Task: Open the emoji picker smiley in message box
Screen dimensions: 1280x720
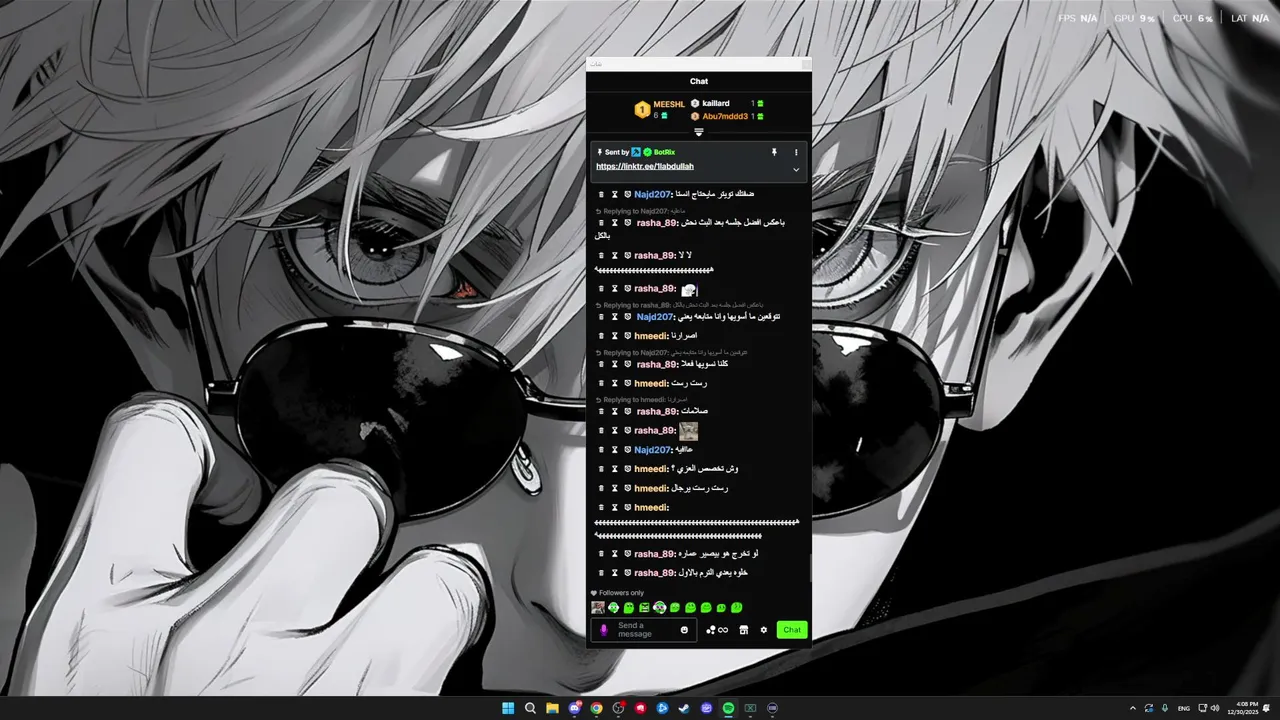Action: [x=685, y=630]
